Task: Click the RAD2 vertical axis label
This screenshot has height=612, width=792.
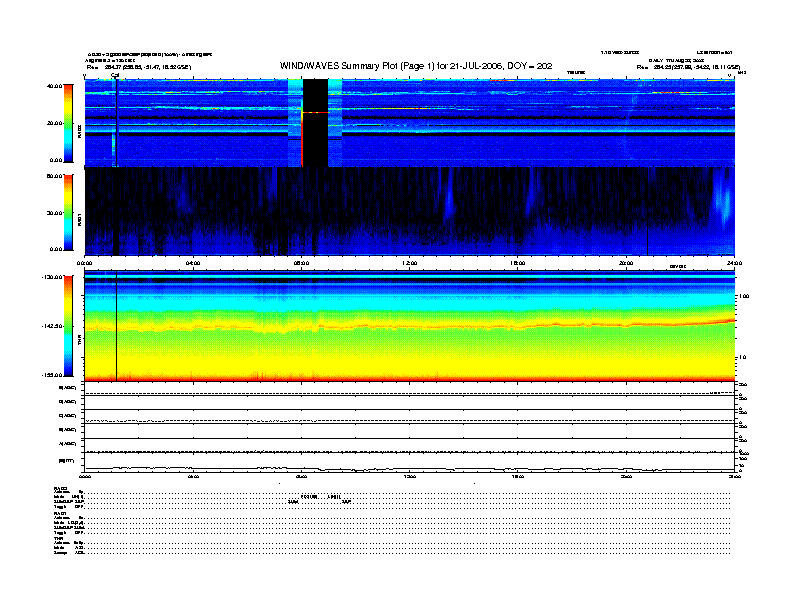Action: [x=79, y=132]
